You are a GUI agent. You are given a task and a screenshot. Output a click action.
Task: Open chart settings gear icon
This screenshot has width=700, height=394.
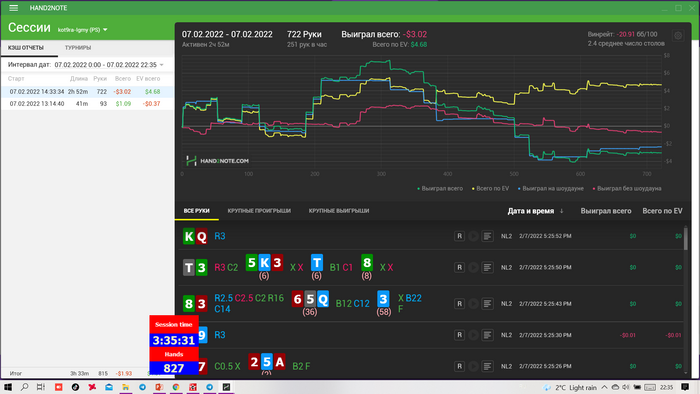coord(678,36)
